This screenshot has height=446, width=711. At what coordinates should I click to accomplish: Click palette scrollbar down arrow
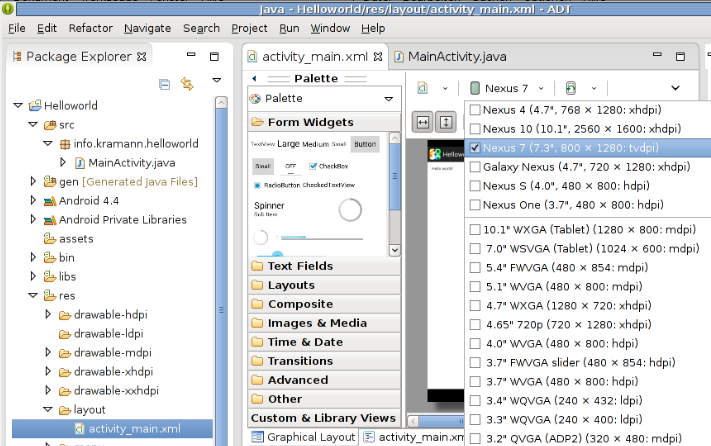click(394, 250)
